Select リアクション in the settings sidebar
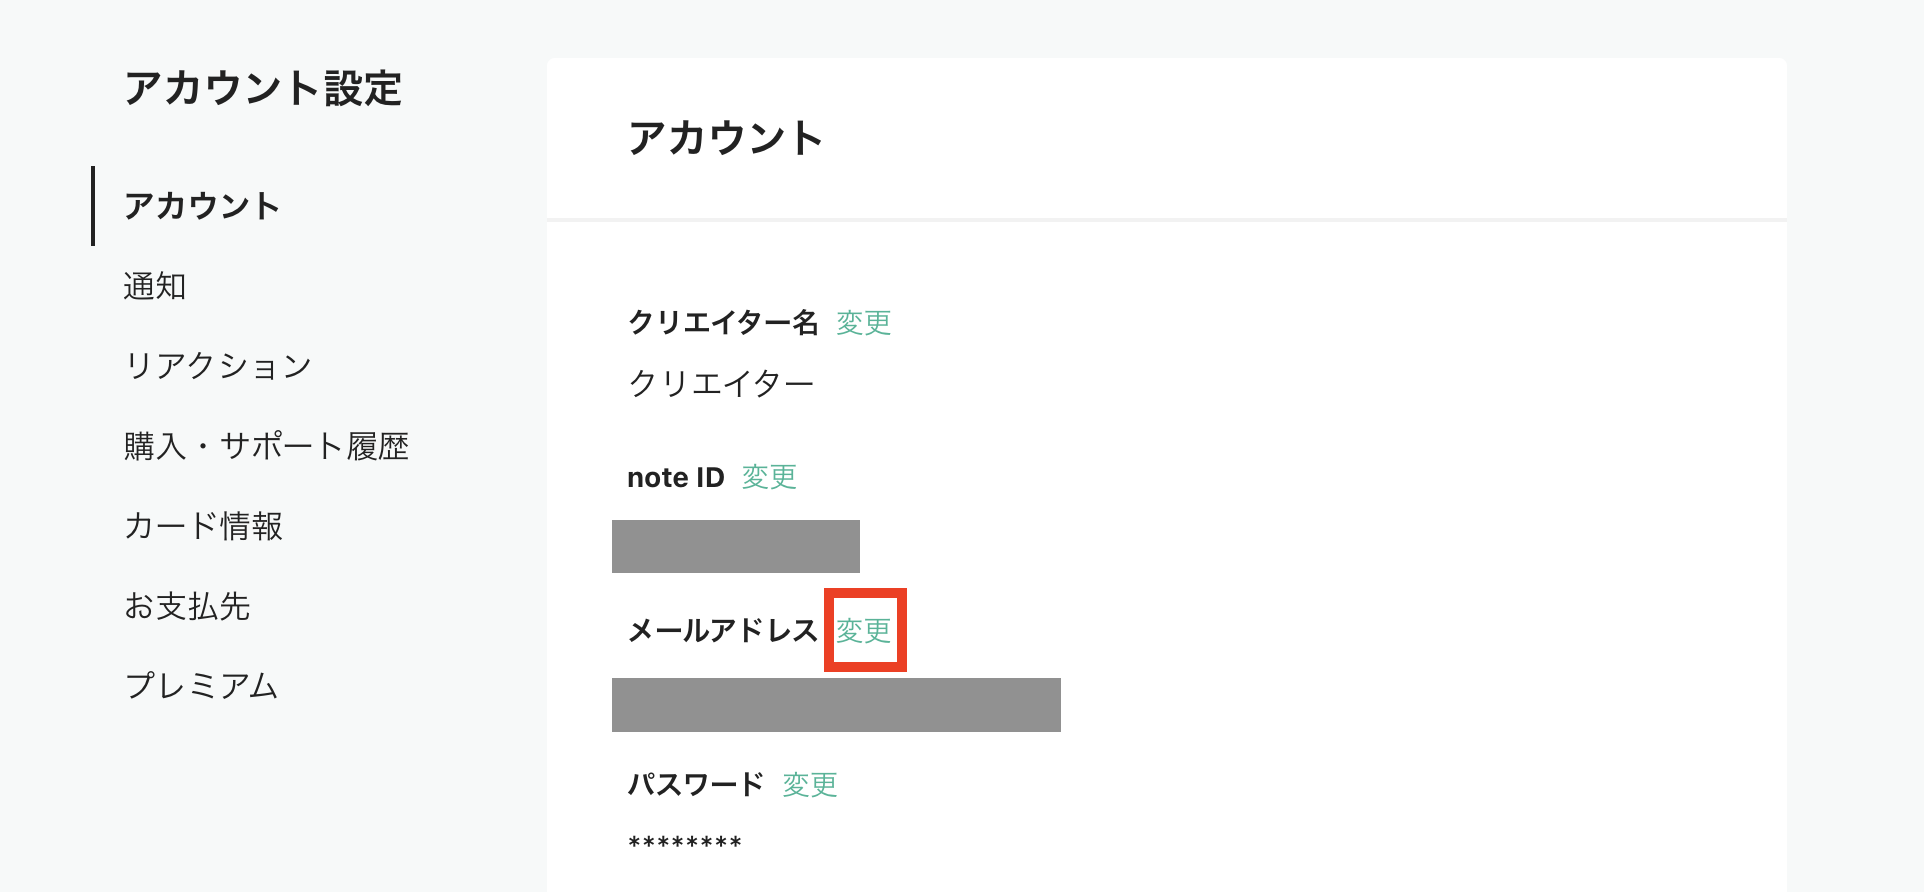The image size is (1924, 892). coord(218,366)
